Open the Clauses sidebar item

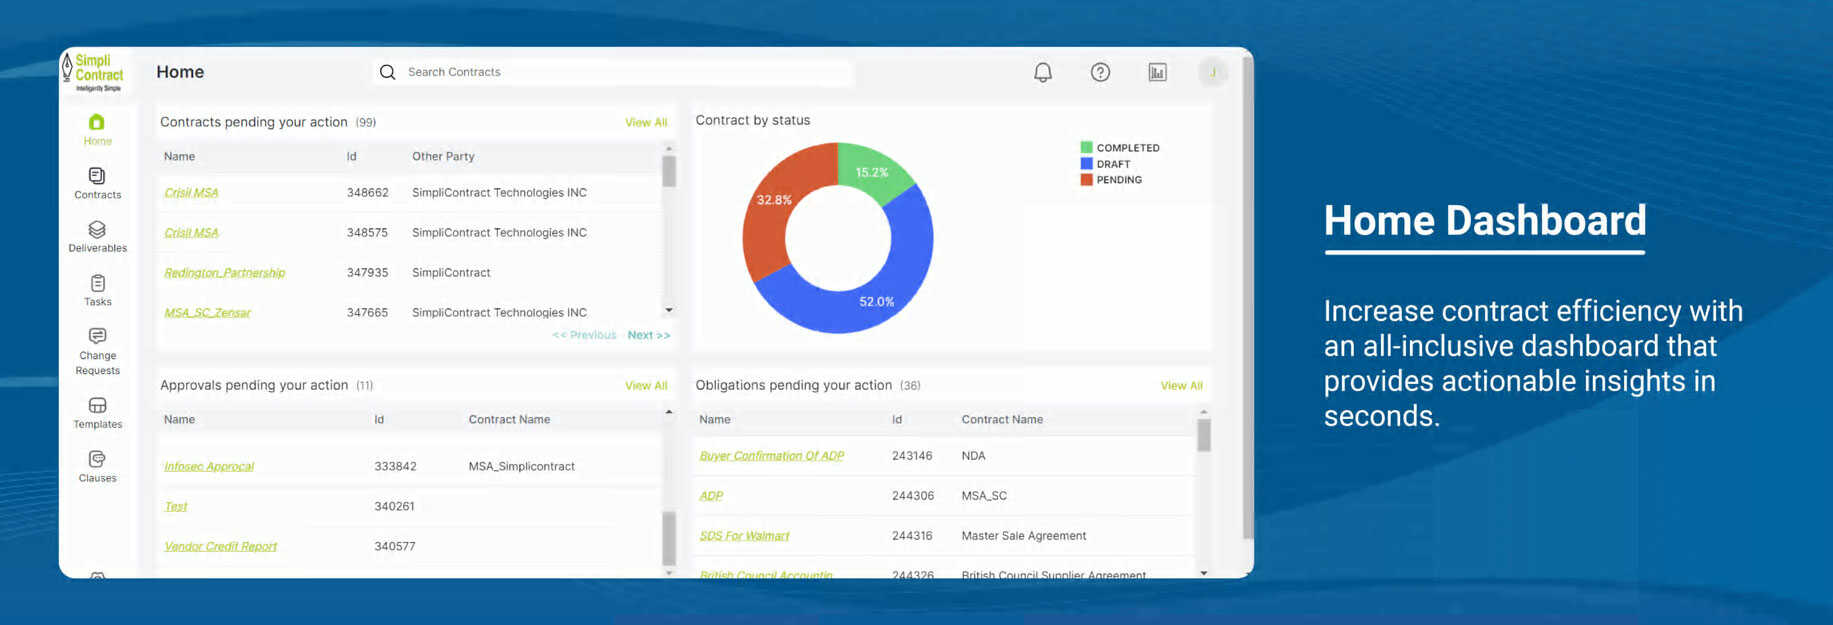tap(97, 467)
